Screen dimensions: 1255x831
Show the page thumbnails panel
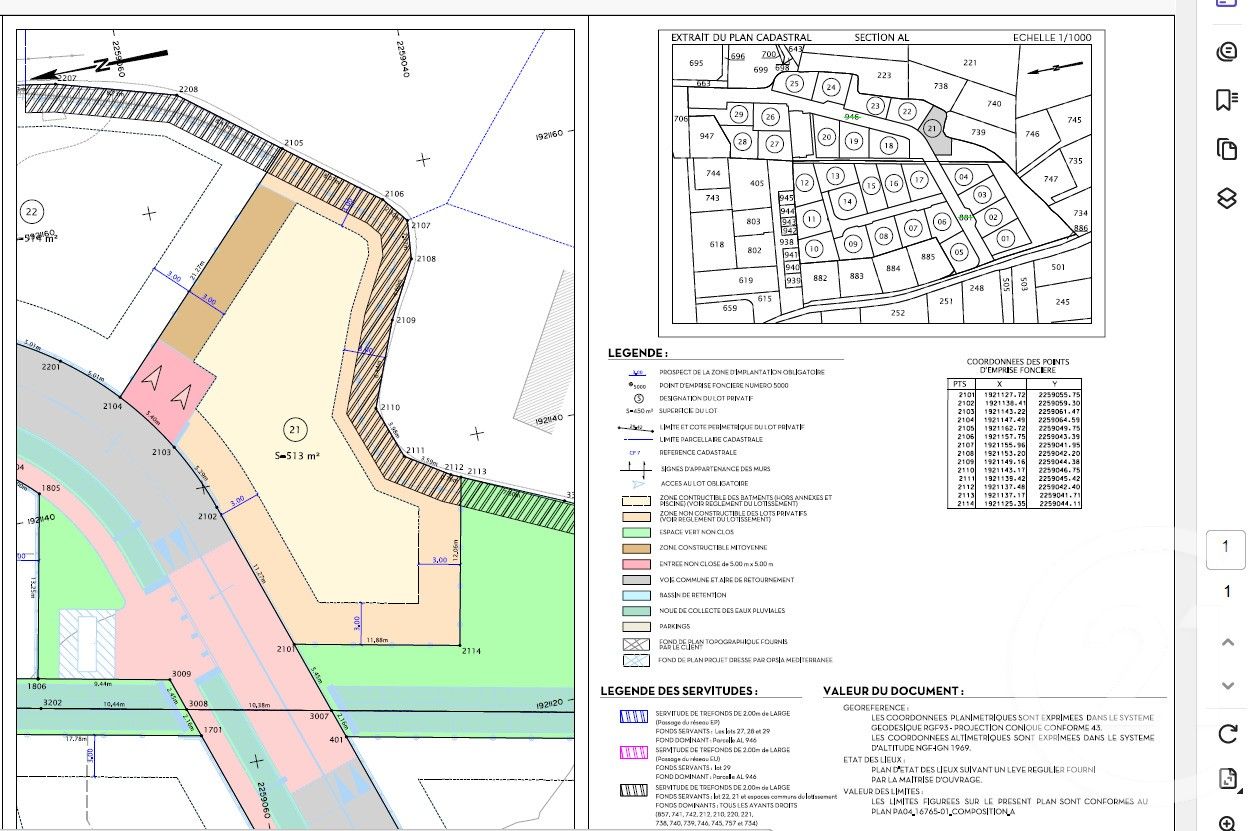tap(1227, 149)
